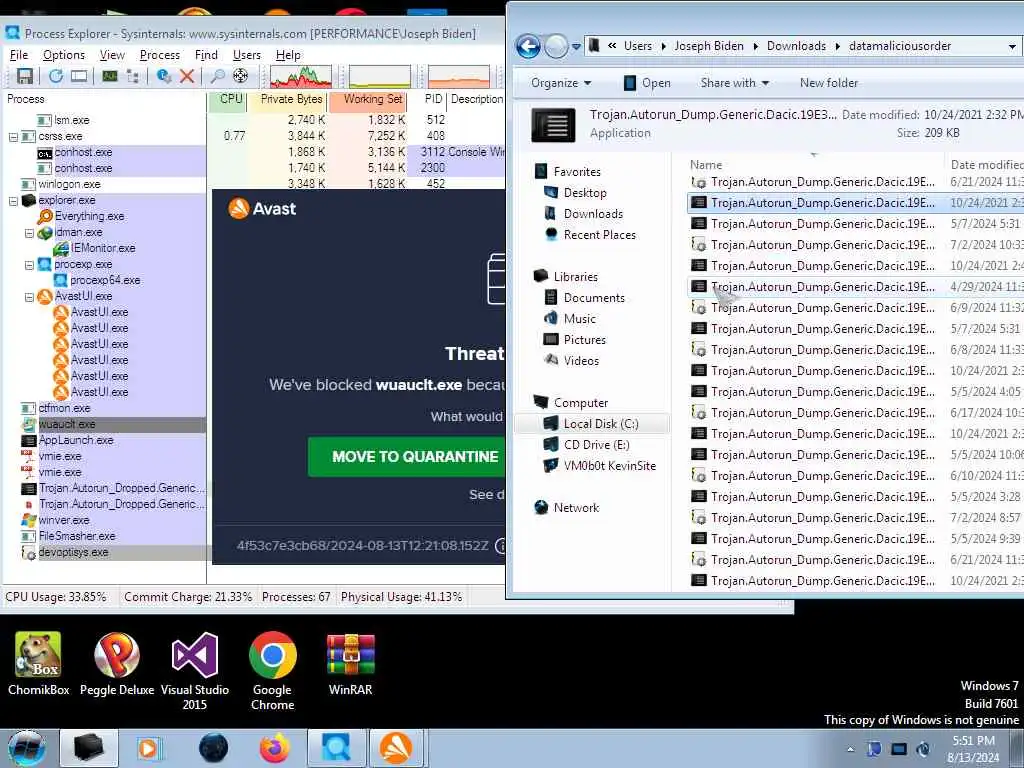Viewport: 1024px width, 768px height.
Task: Toggle the process tree view icon in toolbar
Action: (133, 76)
